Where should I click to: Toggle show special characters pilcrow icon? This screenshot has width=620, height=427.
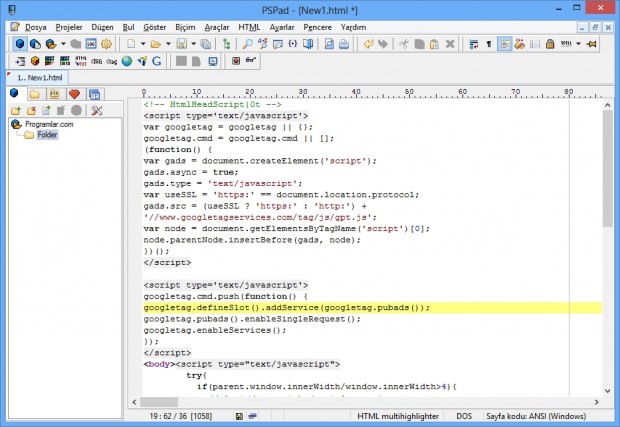(489, 44)
